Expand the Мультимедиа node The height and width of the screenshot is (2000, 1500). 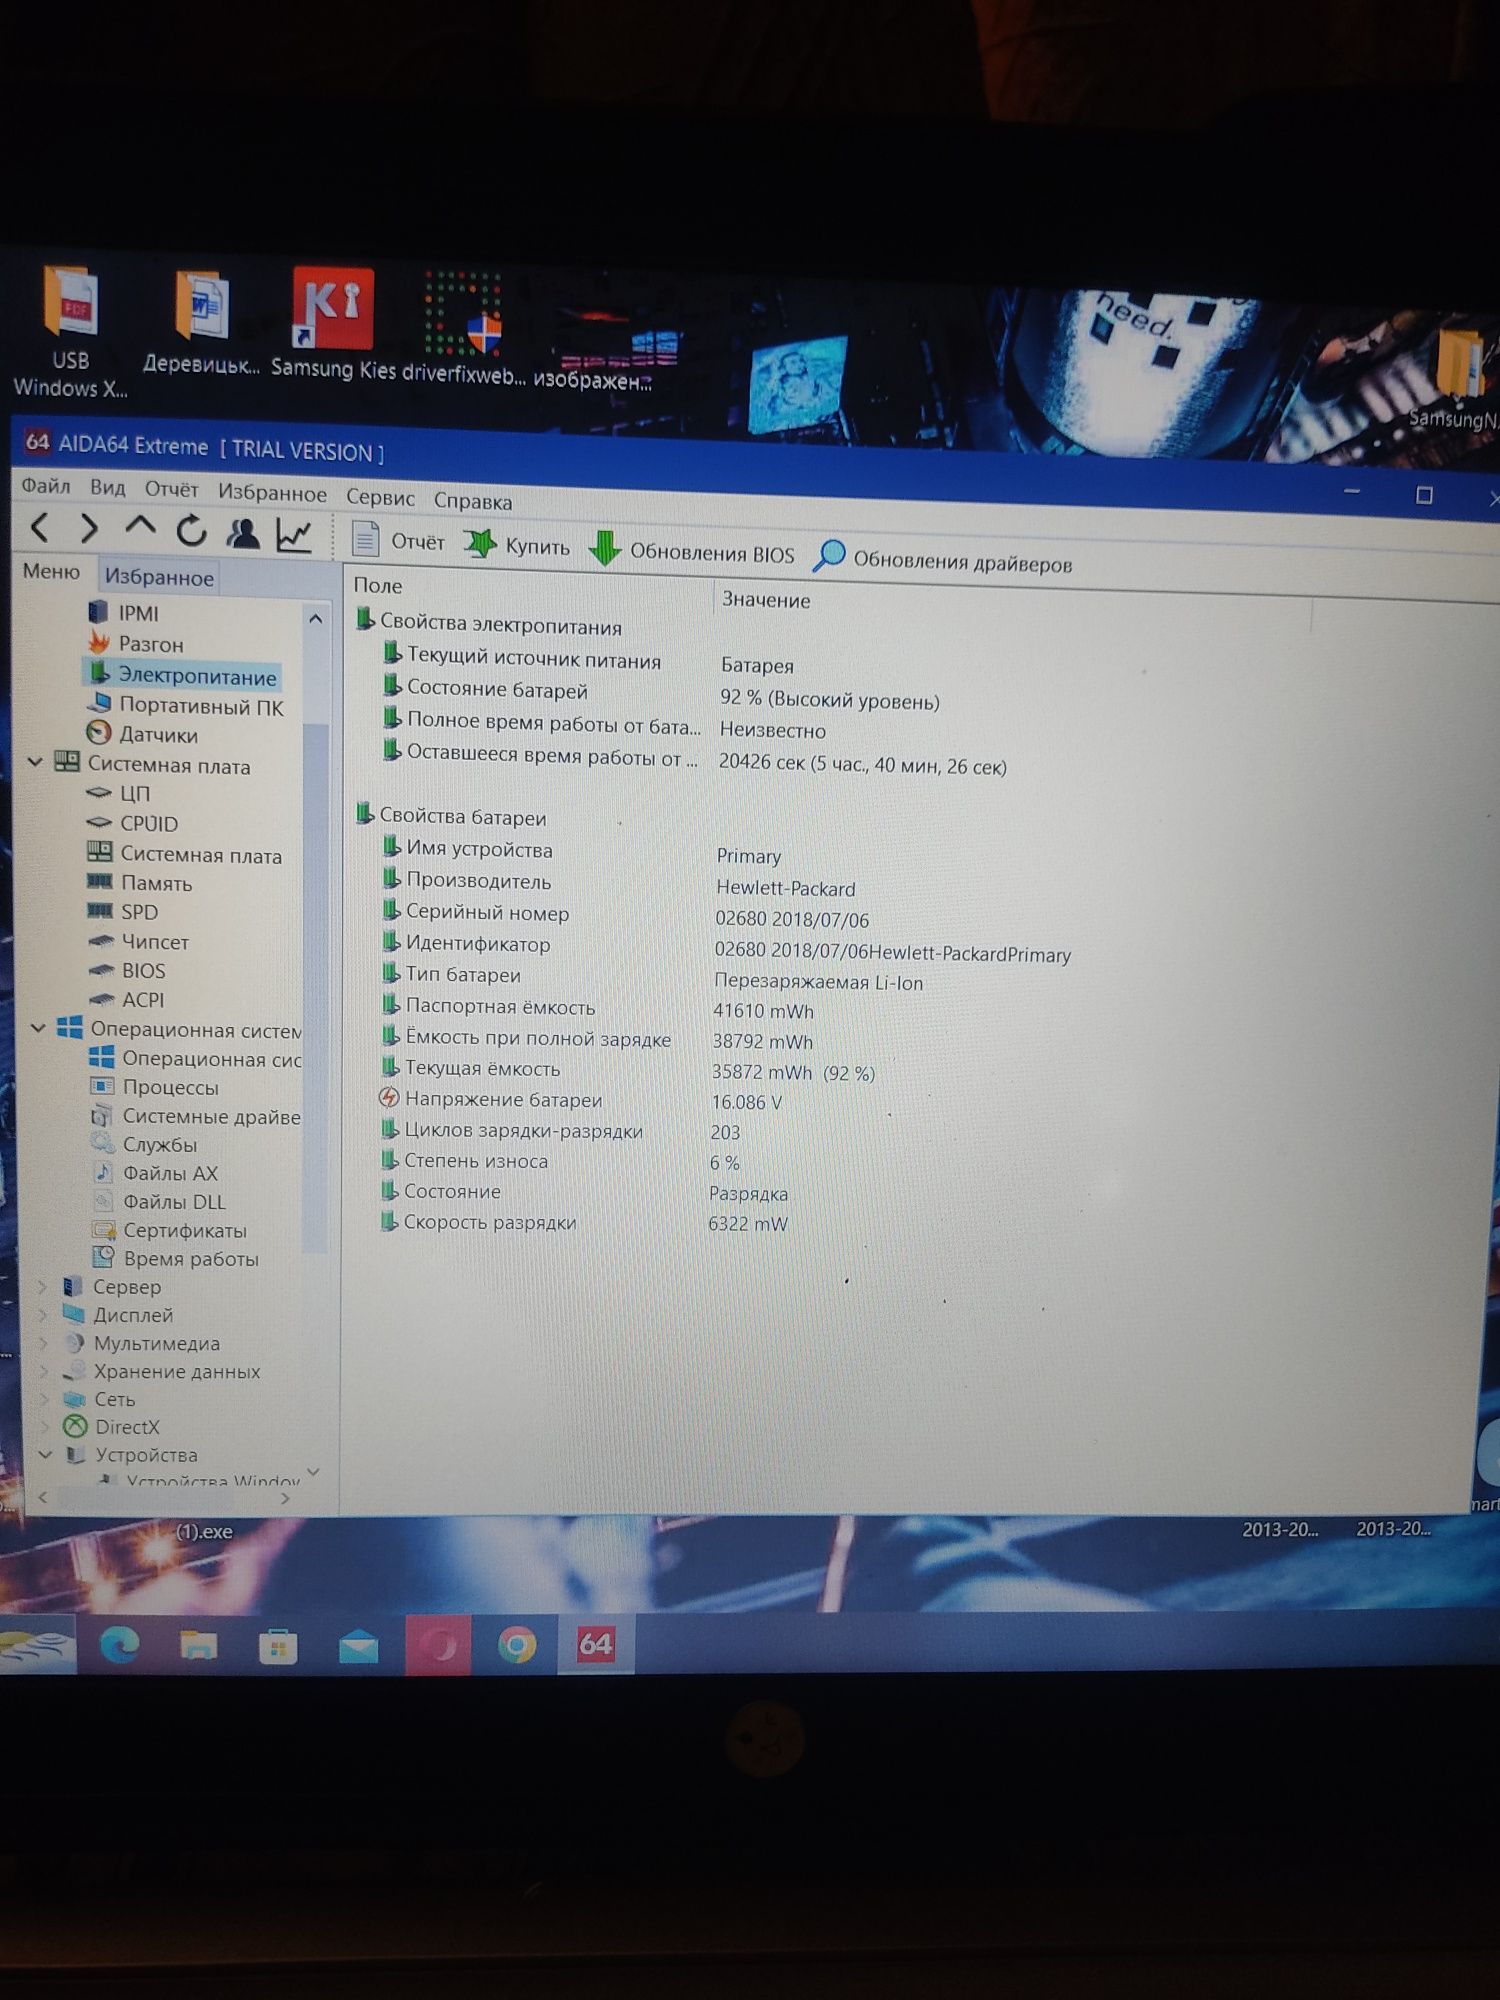click(x=44, y=1343)
